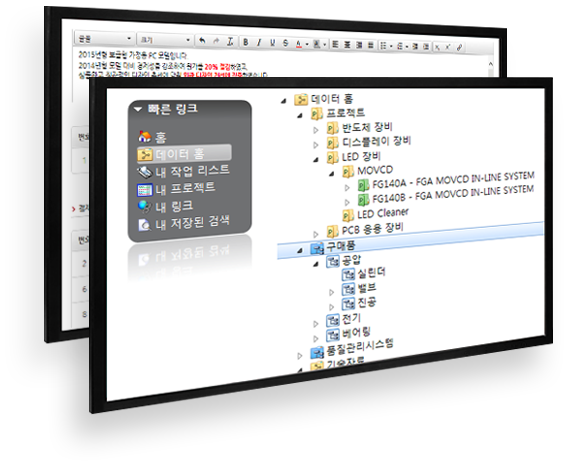Viewport: 568px width, 468px height.
Task: Click the 내 링크 globe icon
Action: coord(145,206)
